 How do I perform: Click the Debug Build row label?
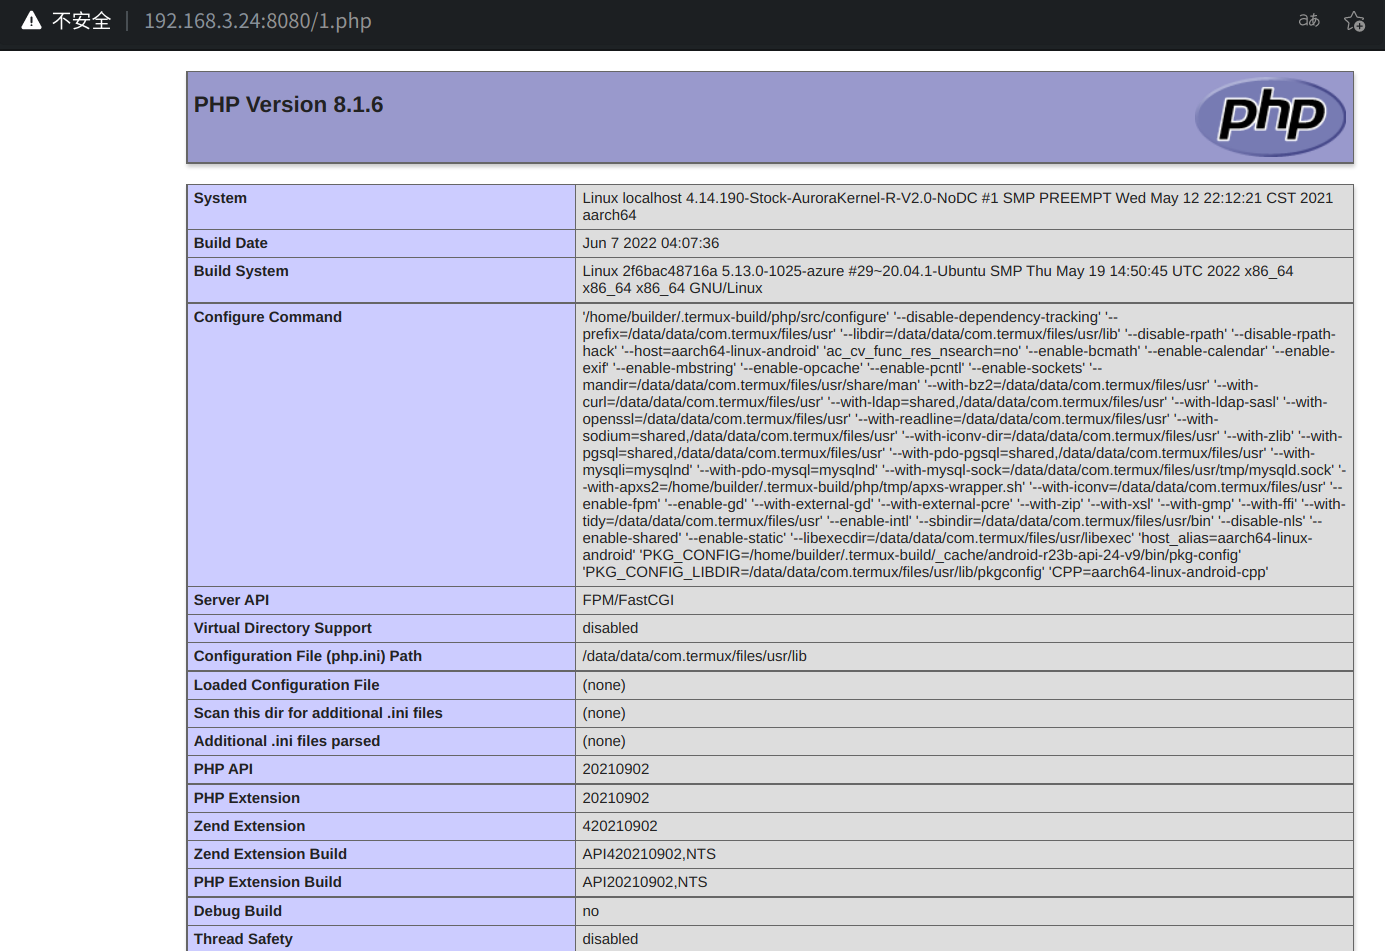[x=238, y=911]
